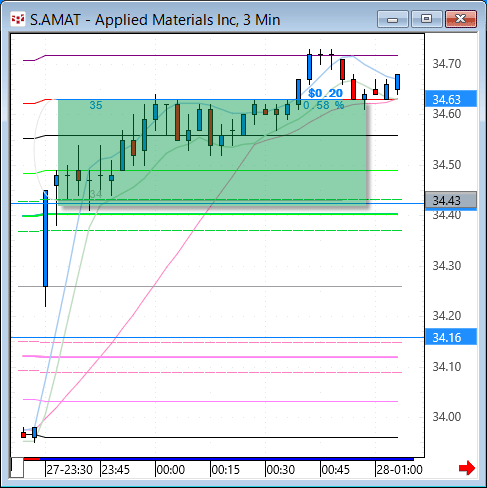Click the 00:45 time axis label
Viewport: 487px width, 488px height.
pyautogui.click(x=336, y=470)
